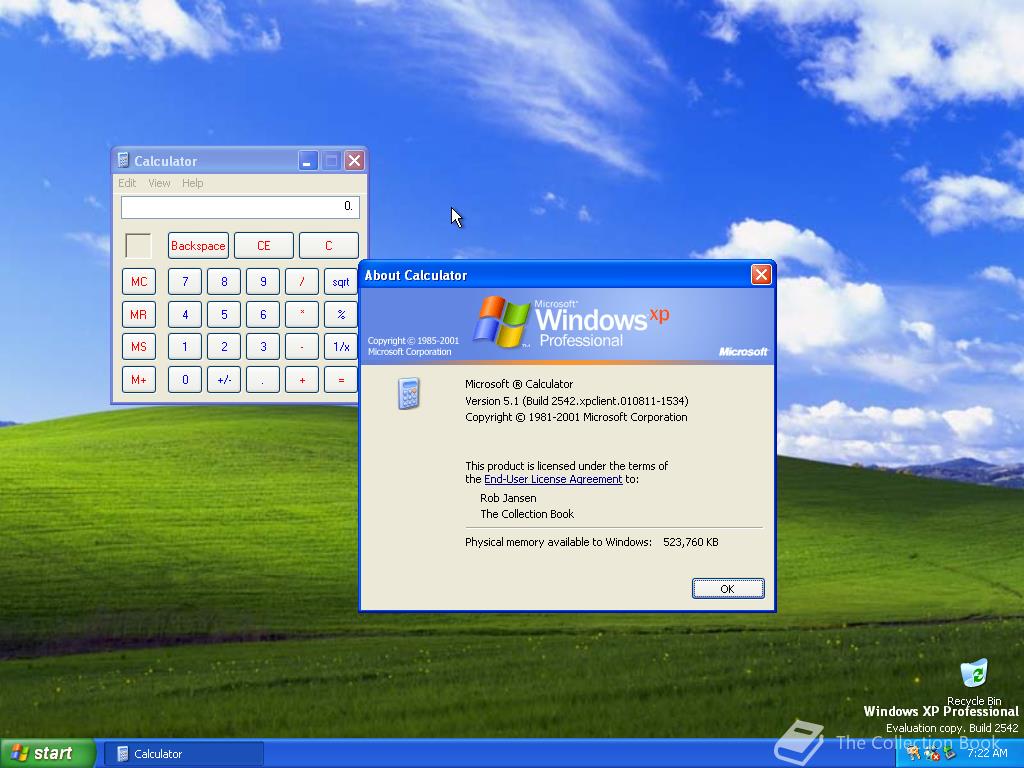Click the version text 'Version 5.1 (Build 2542.xpclient.010811-1534)'
The height and width of the screenshot is (768, 1024).
577,400
